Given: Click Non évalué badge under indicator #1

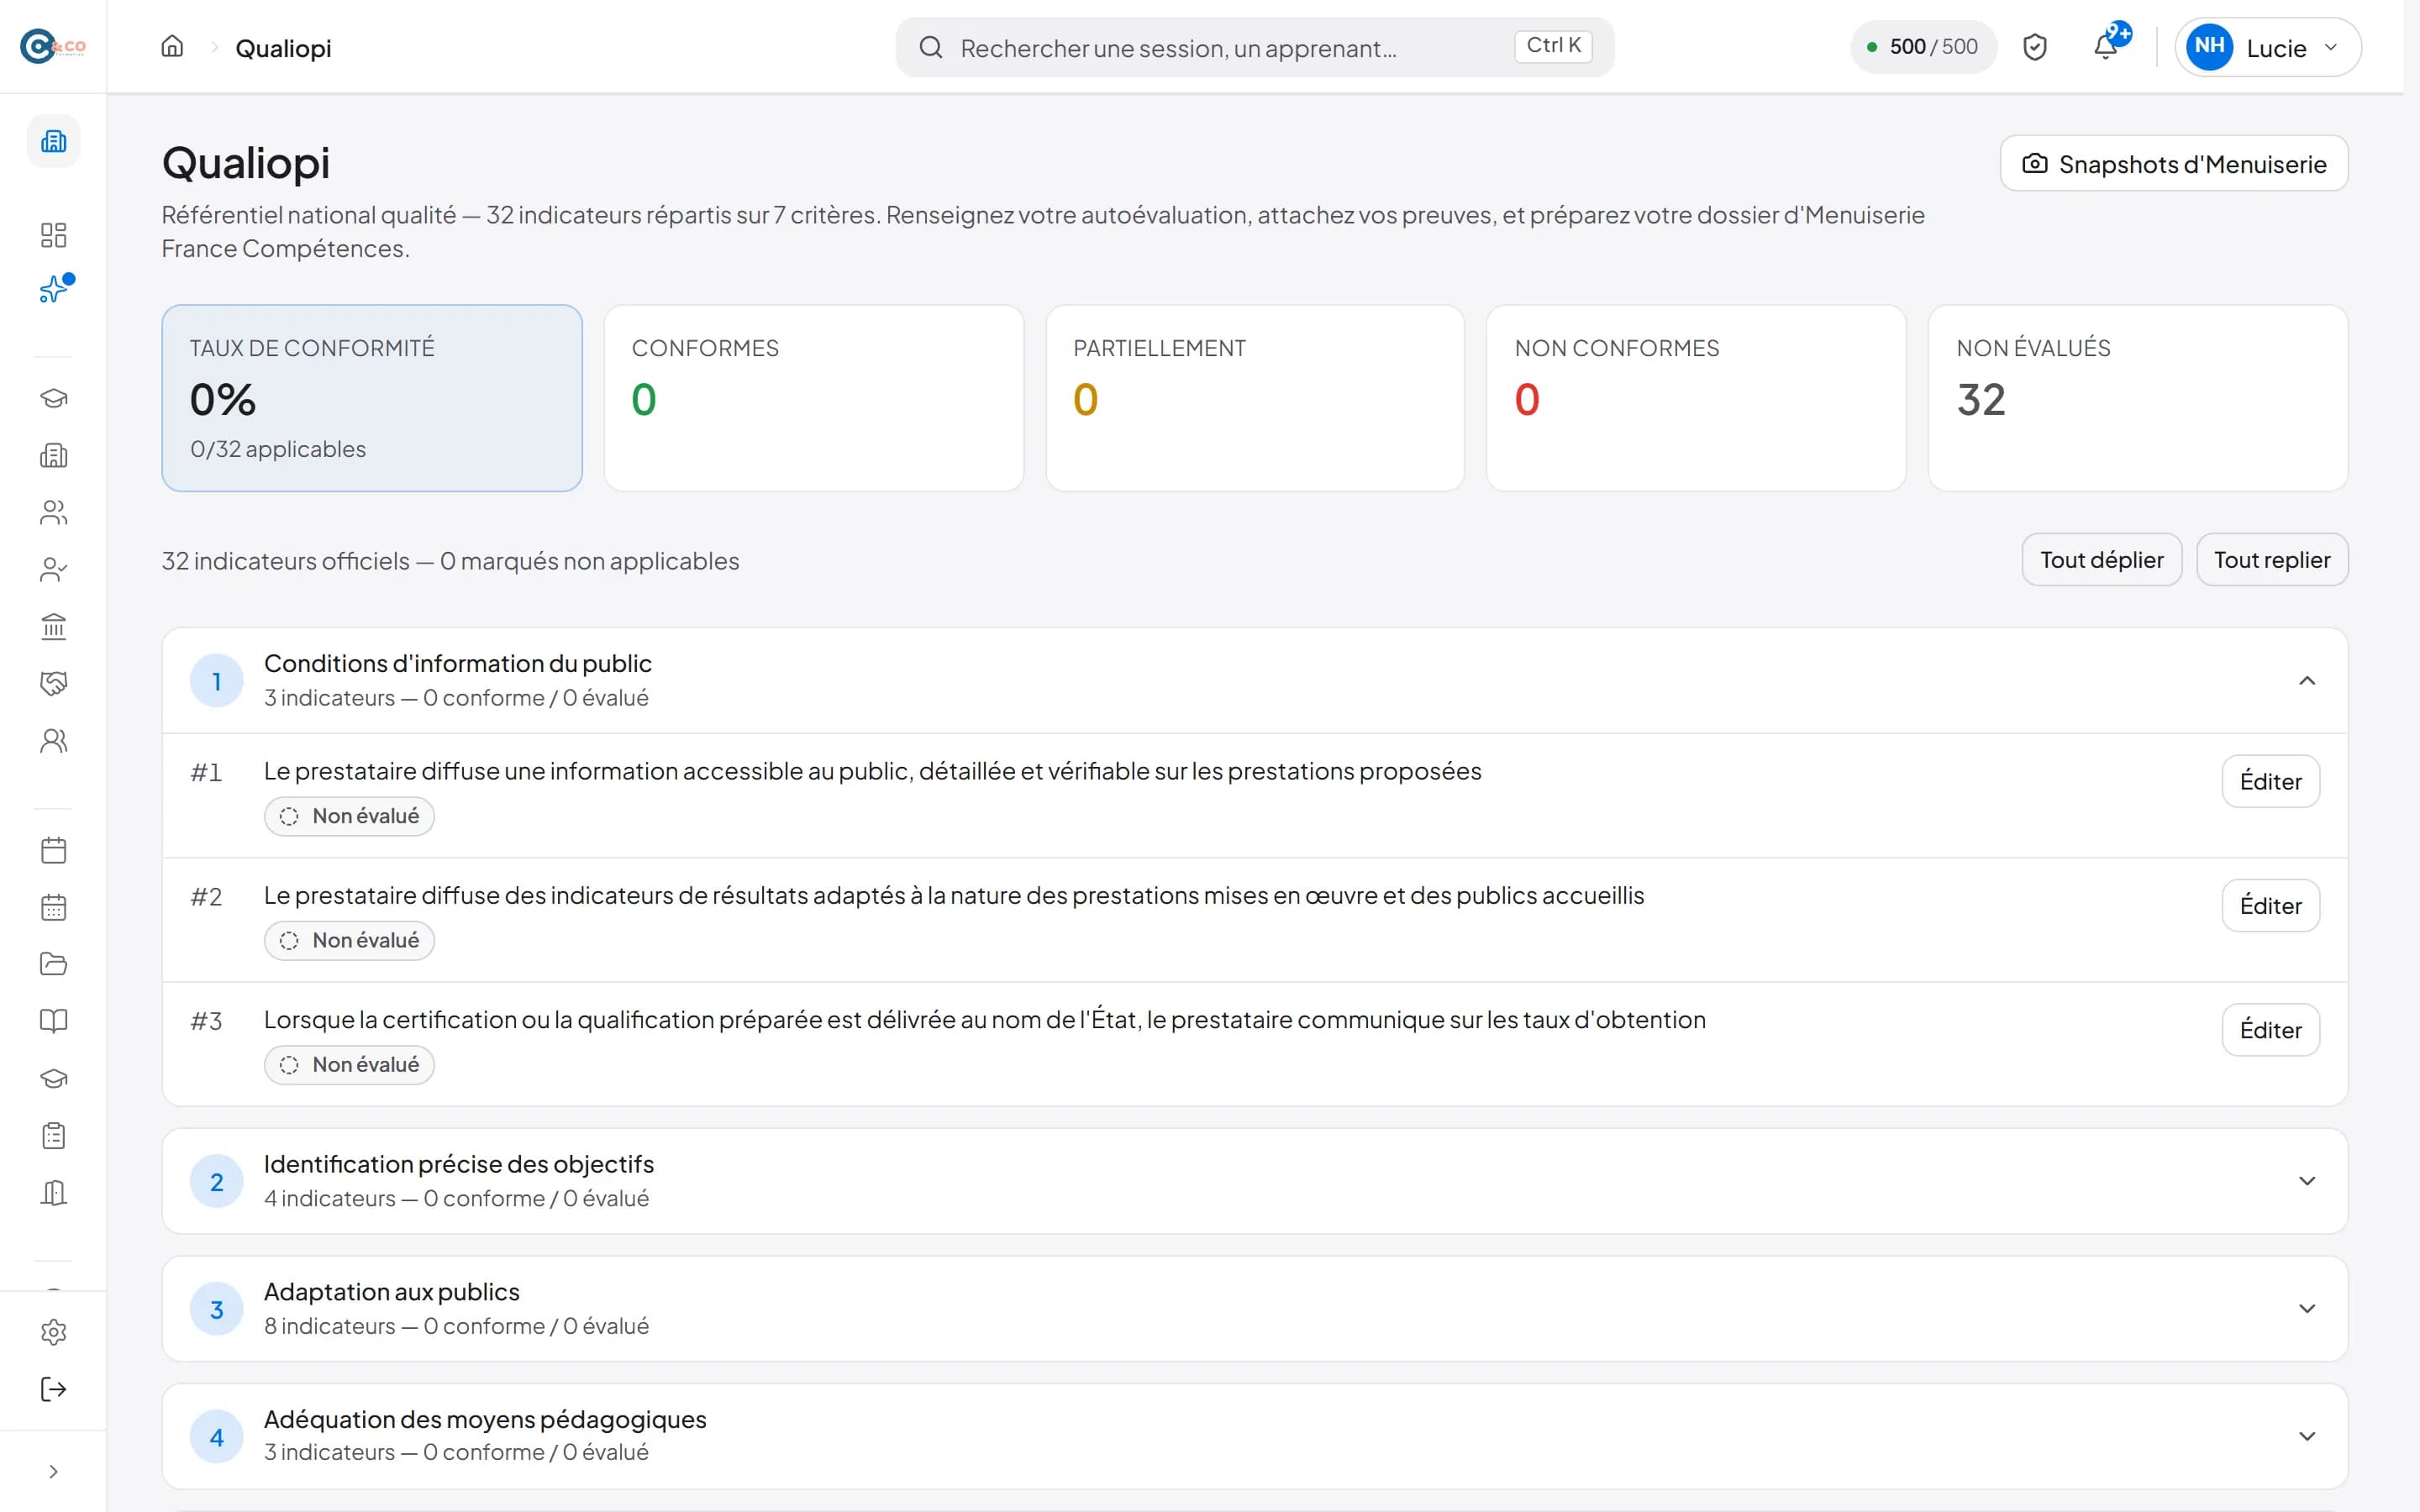Looking at the screenshot, I should coord(349,816).
